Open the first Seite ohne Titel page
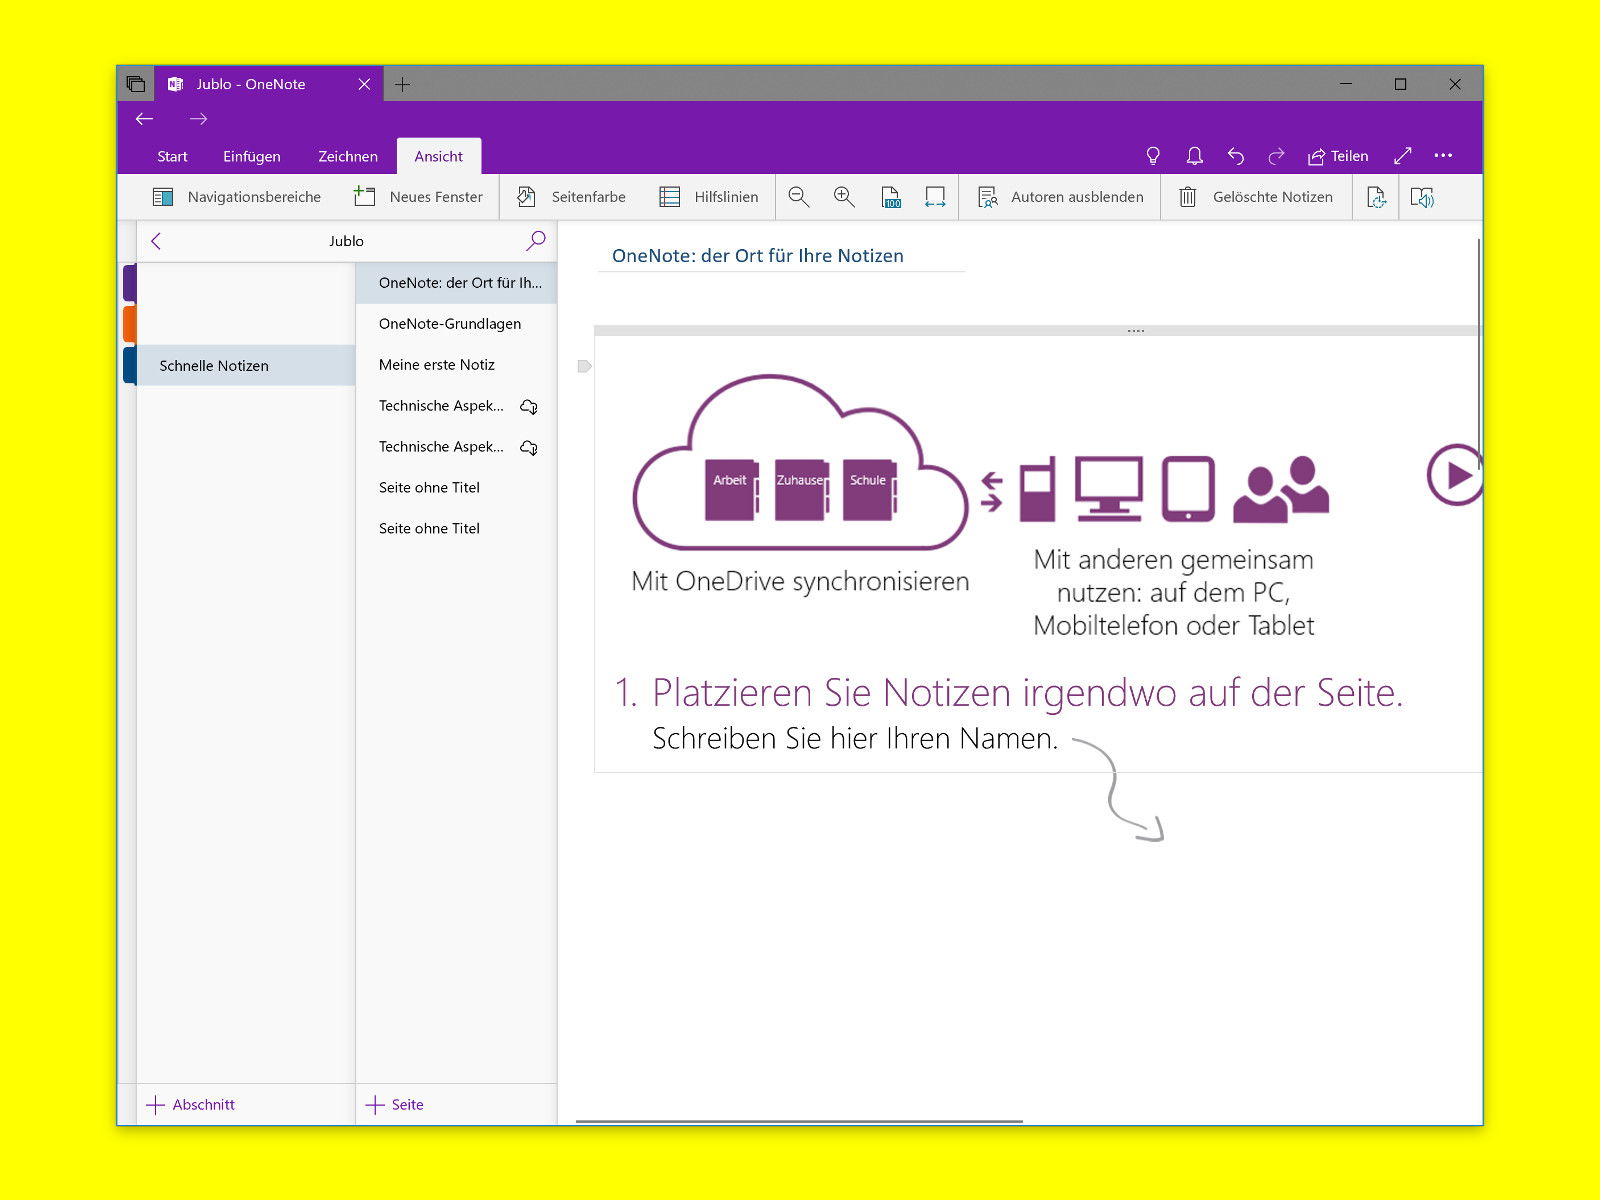This screenshot has height=1200, width=1600. 456,488
